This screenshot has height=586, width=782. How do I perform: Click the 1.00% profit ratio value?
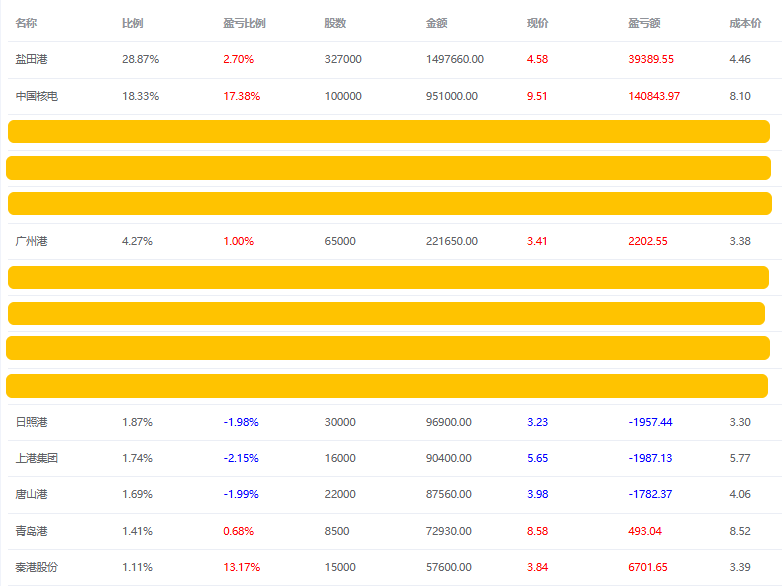[x=239, y=241]
